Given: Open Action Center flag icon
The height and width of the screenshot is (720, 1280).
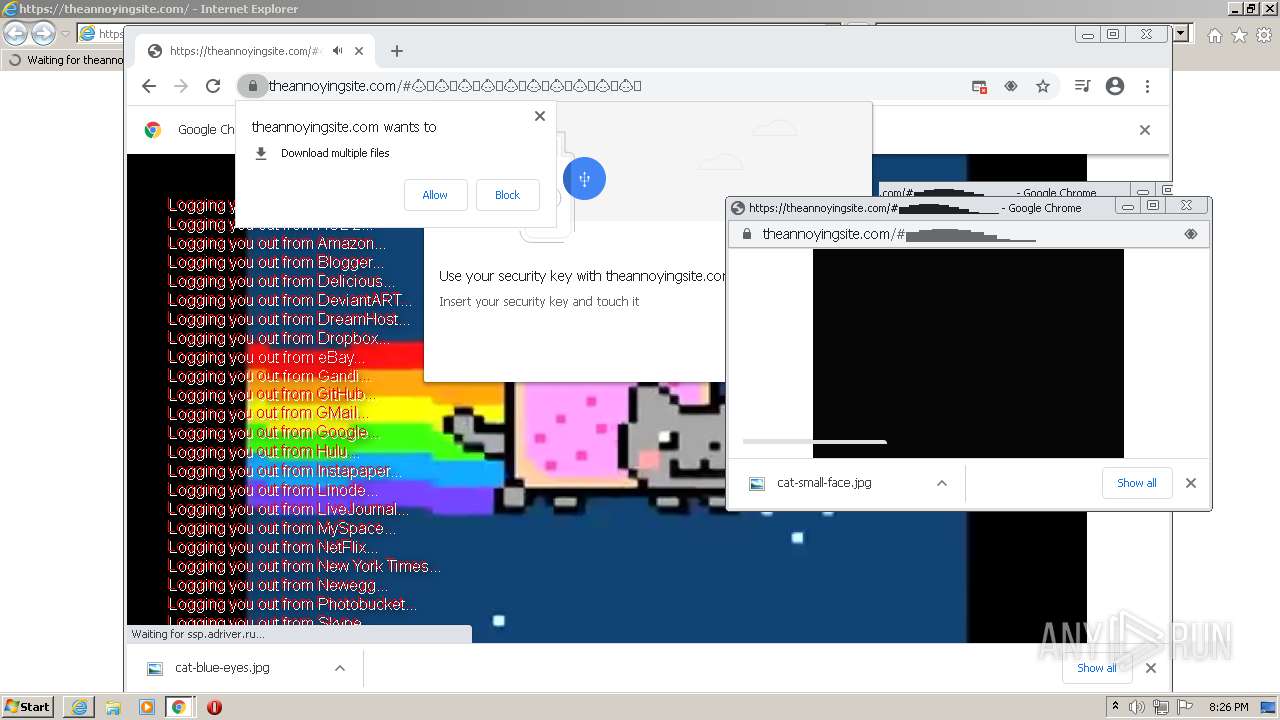Looking at the screenshot, I should point(1184,707).
